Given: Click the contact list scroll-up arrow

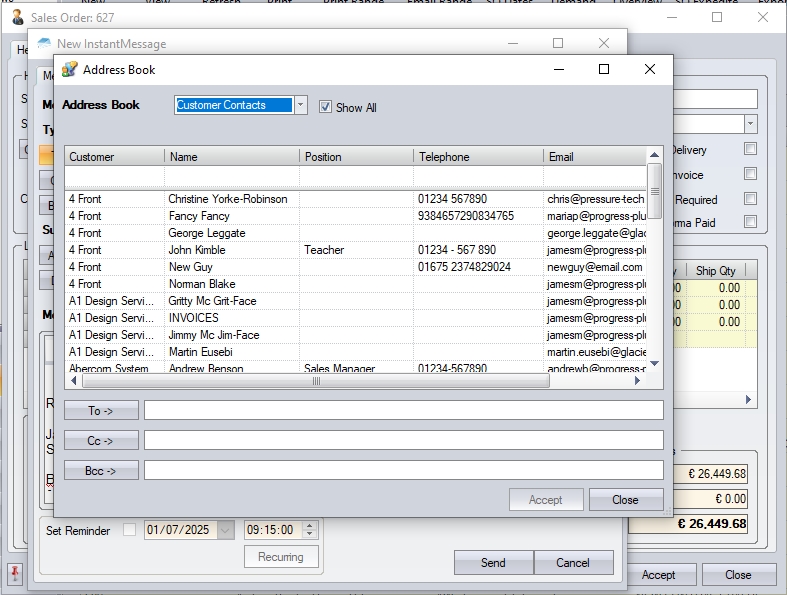Looking at the screenshot, I should coord(655,155).
